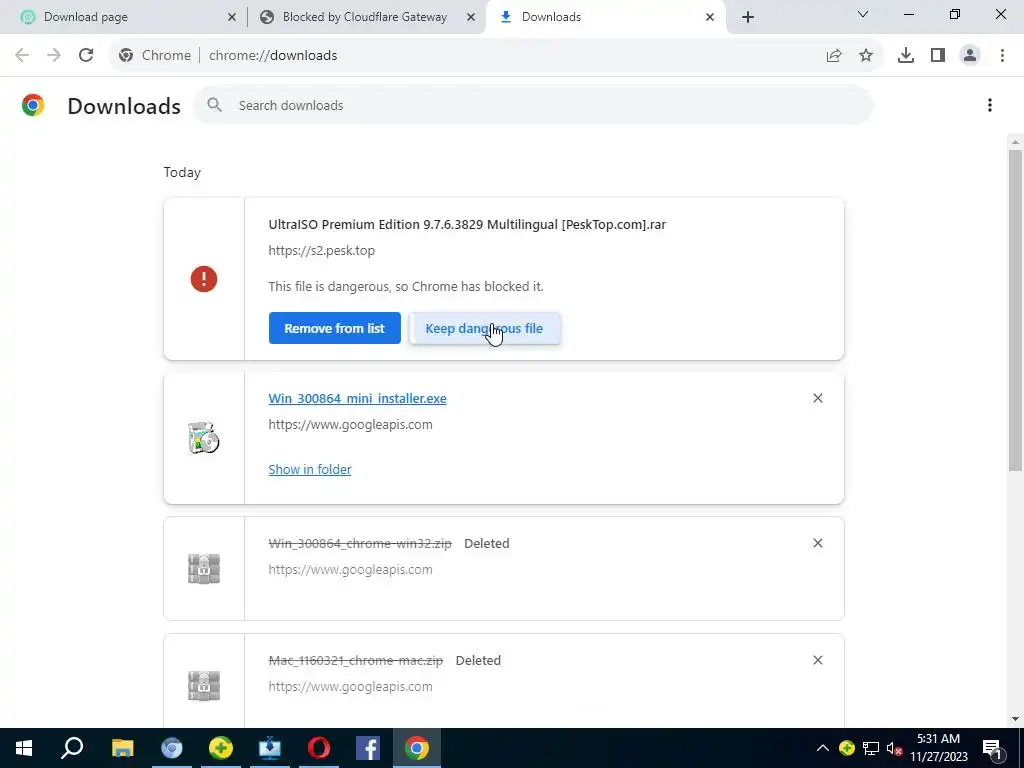This screenshot has height=768, width=1024.
Task: Select the Downloads tab
Action: coord(605,17)
